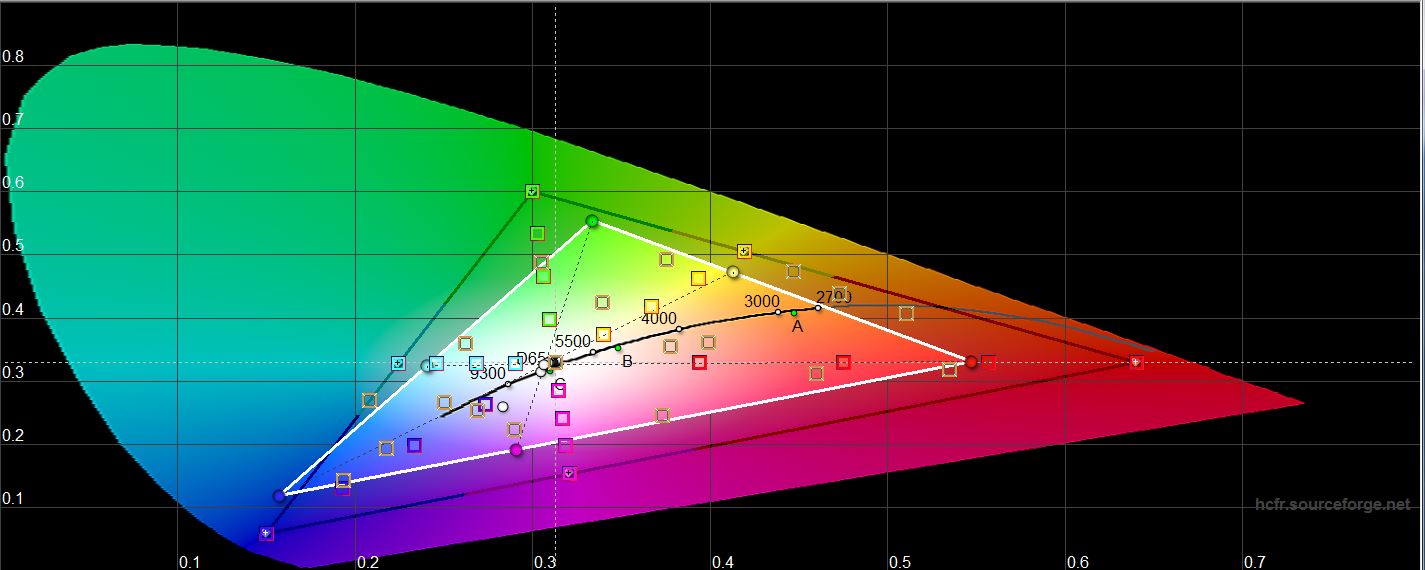Click the green illuminant A dot on the curve
Image resolution: width=1425 pixels, height=570 pixels.
(794, 313)
